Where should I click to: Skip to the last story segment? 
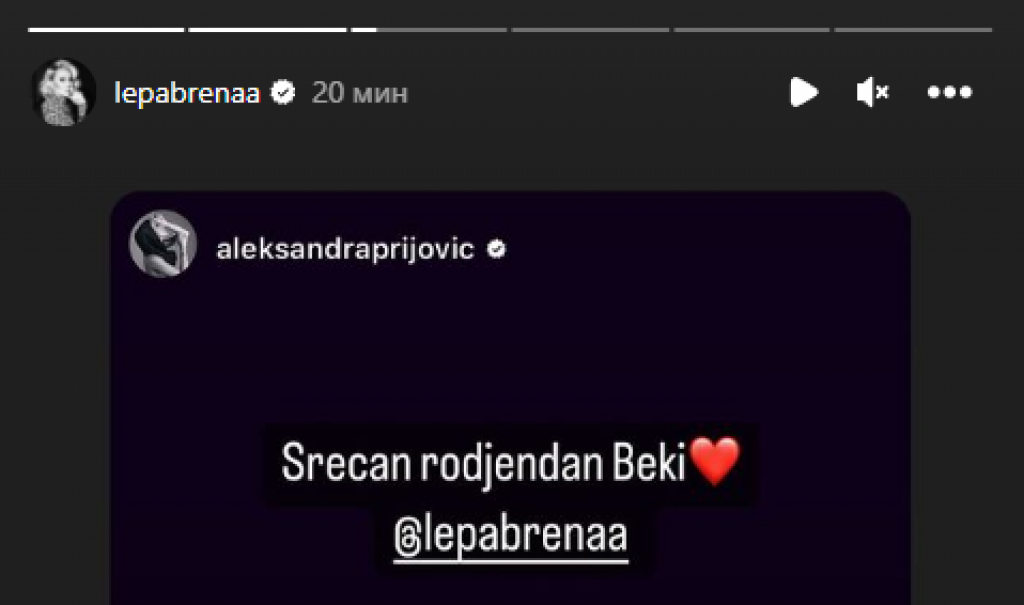click(x=913, y=29)
